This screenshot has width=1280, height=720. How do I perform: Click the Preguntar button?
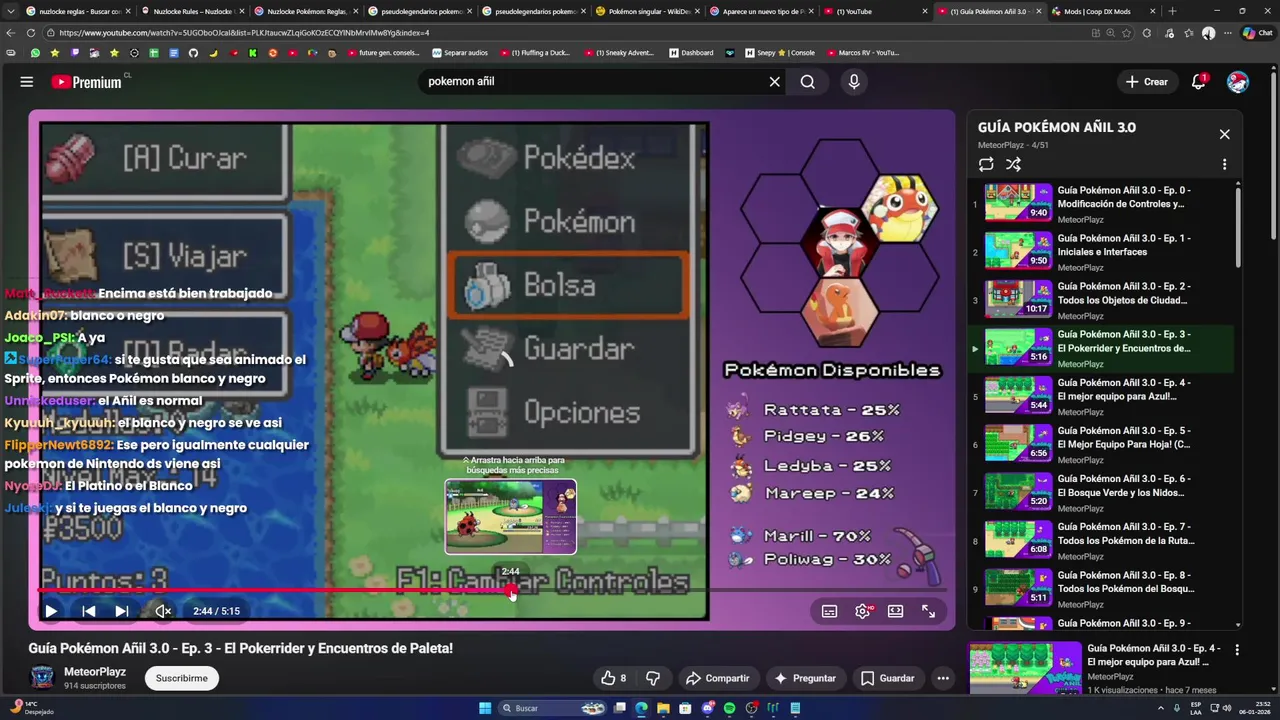pyautogui.click(x=805, y=678)
